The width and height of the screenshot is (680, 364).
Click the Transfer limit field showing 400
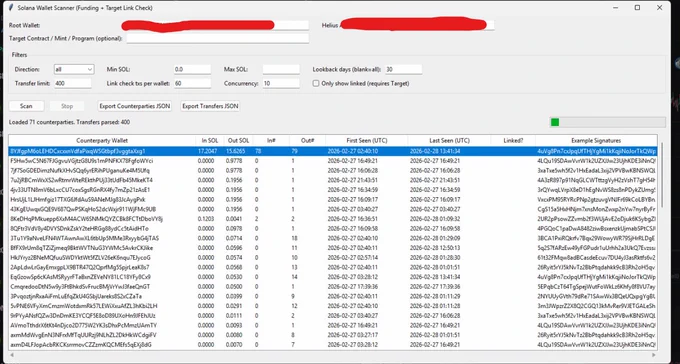73,83
